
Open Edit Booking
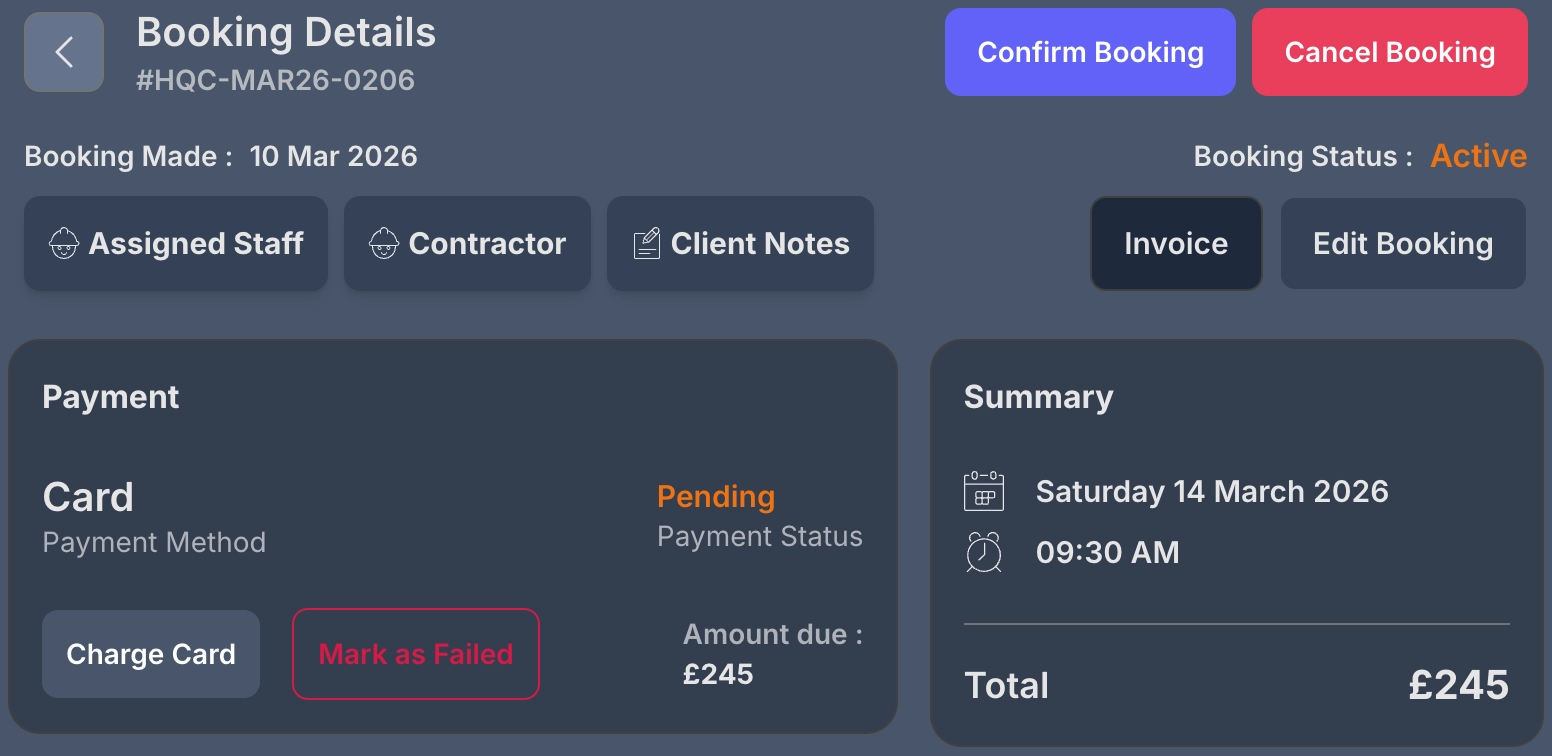1403,244
